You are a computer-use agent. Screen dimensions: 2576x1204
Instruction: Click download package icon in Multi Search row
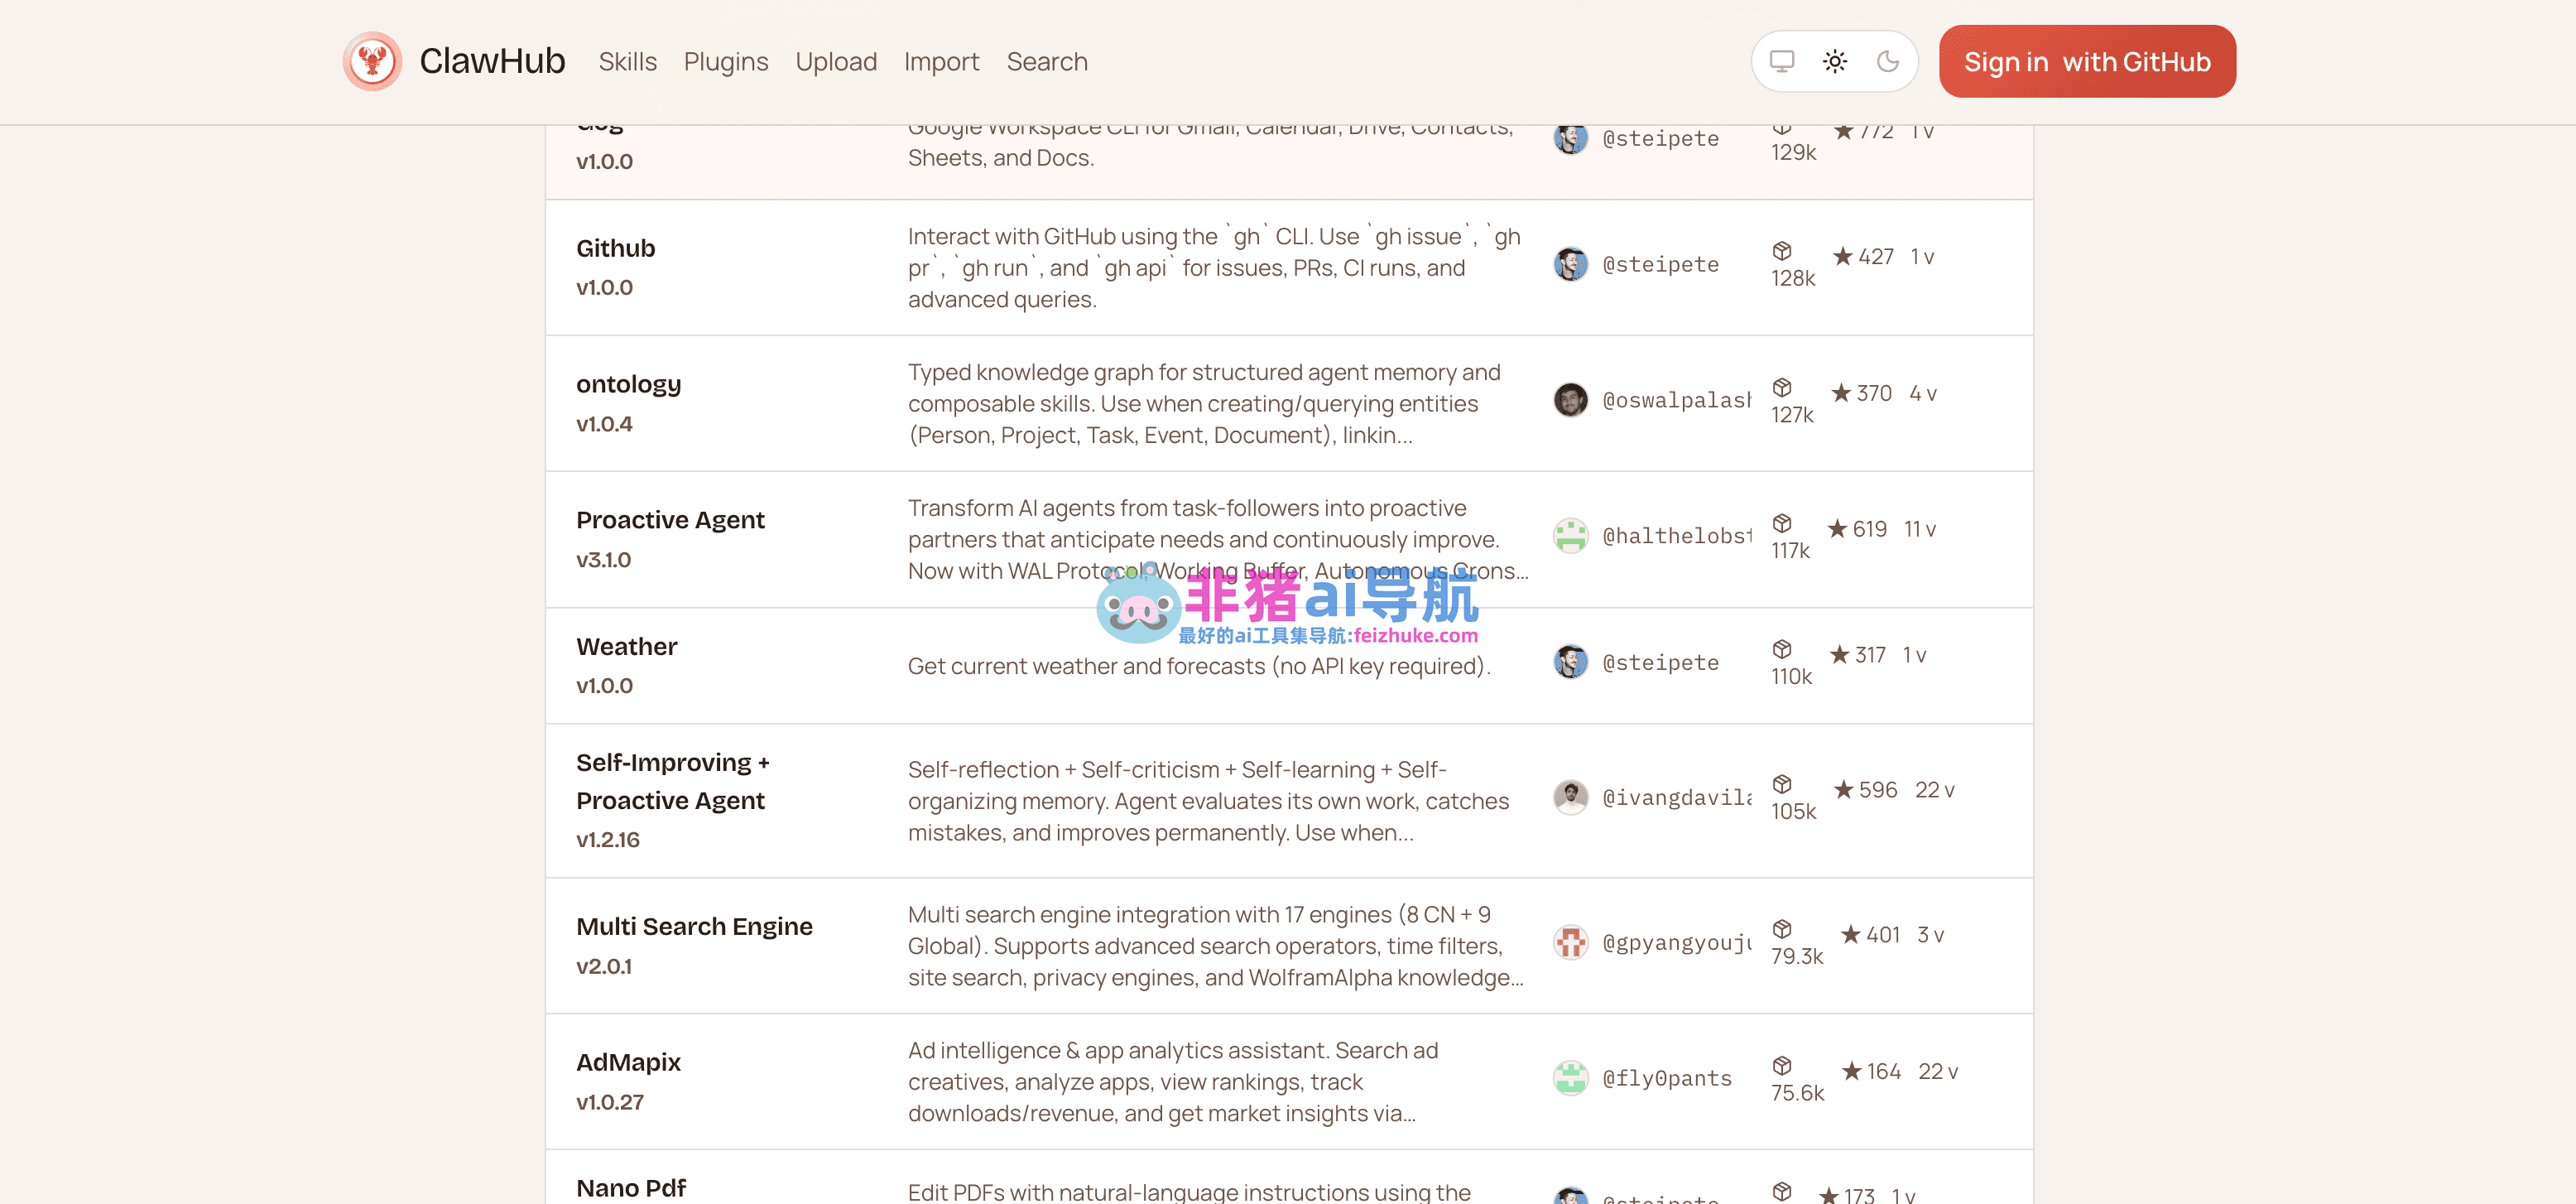(x=1781, y=930)
